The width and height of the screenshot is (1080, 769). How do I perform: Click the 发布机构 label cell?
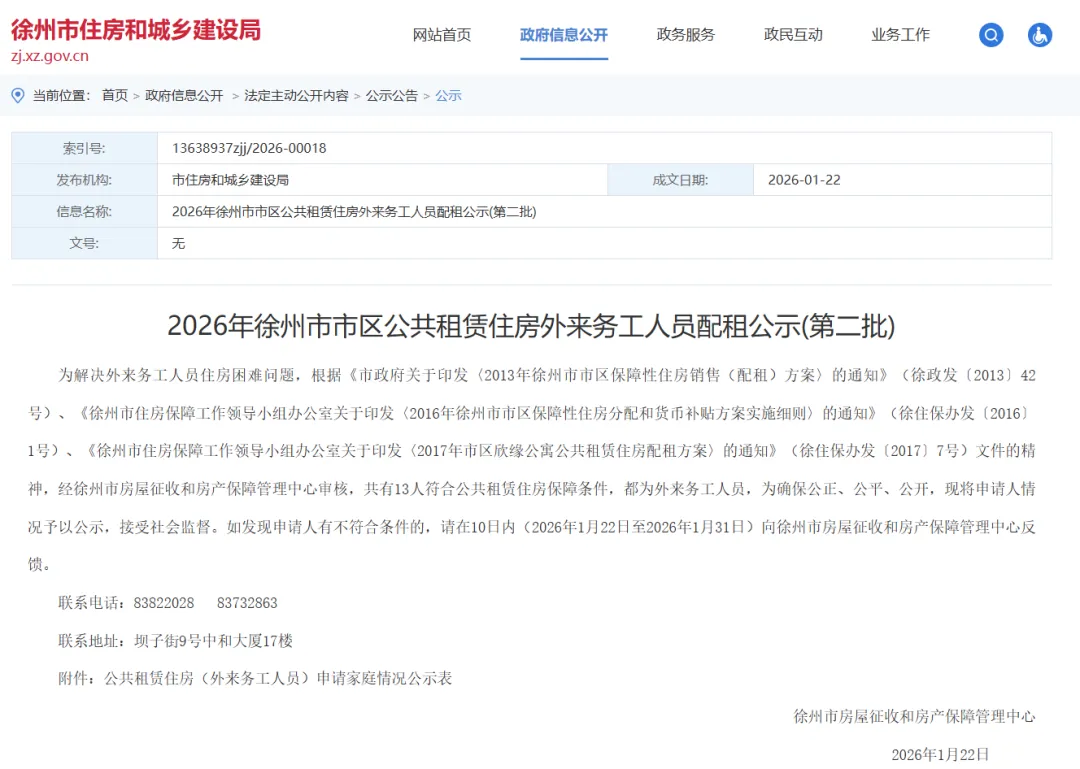[x=84, y=180]
